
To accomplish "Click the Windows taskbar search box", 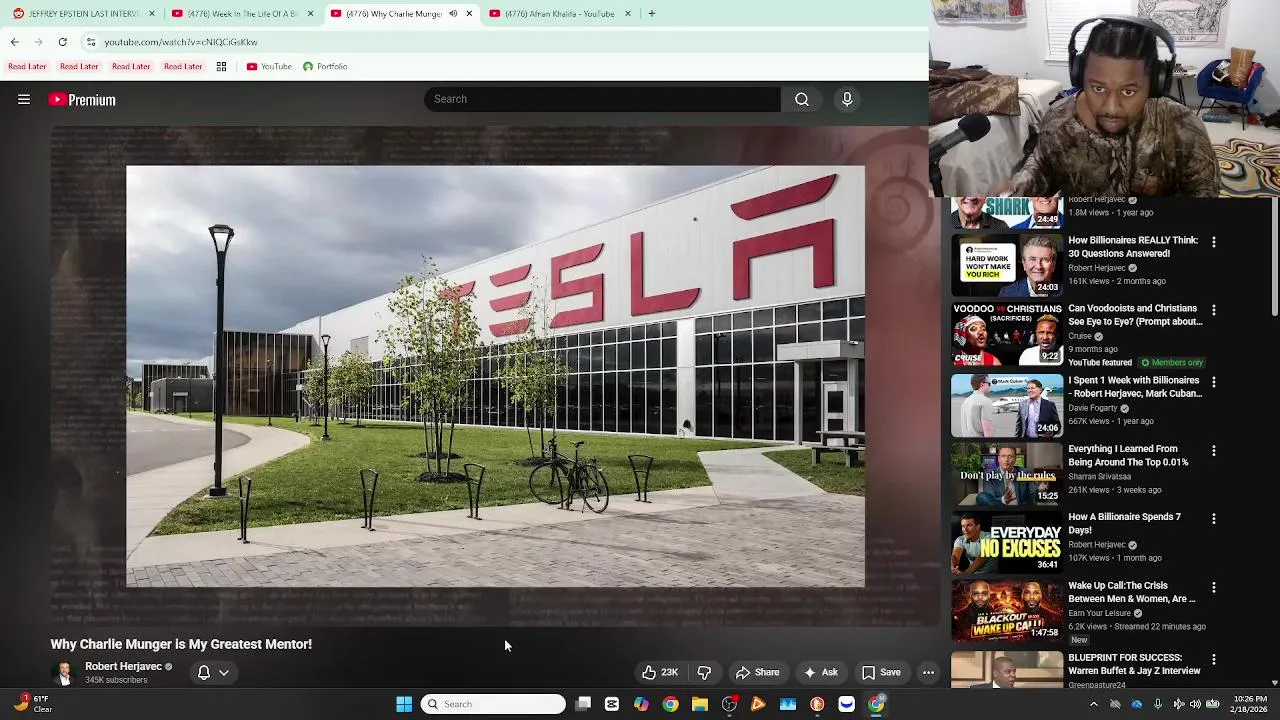I will point(493,704).
